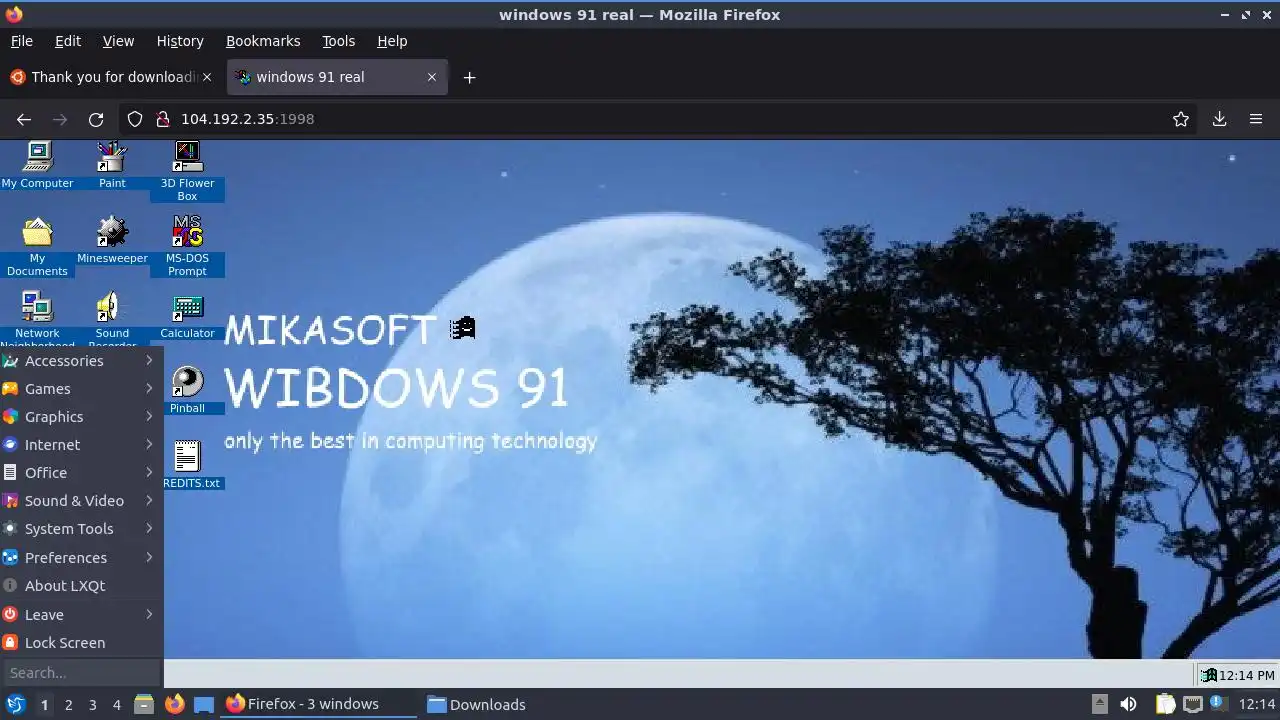
Task: Close the 'windows 91 real' tab
Action: [x=432, y=77]
